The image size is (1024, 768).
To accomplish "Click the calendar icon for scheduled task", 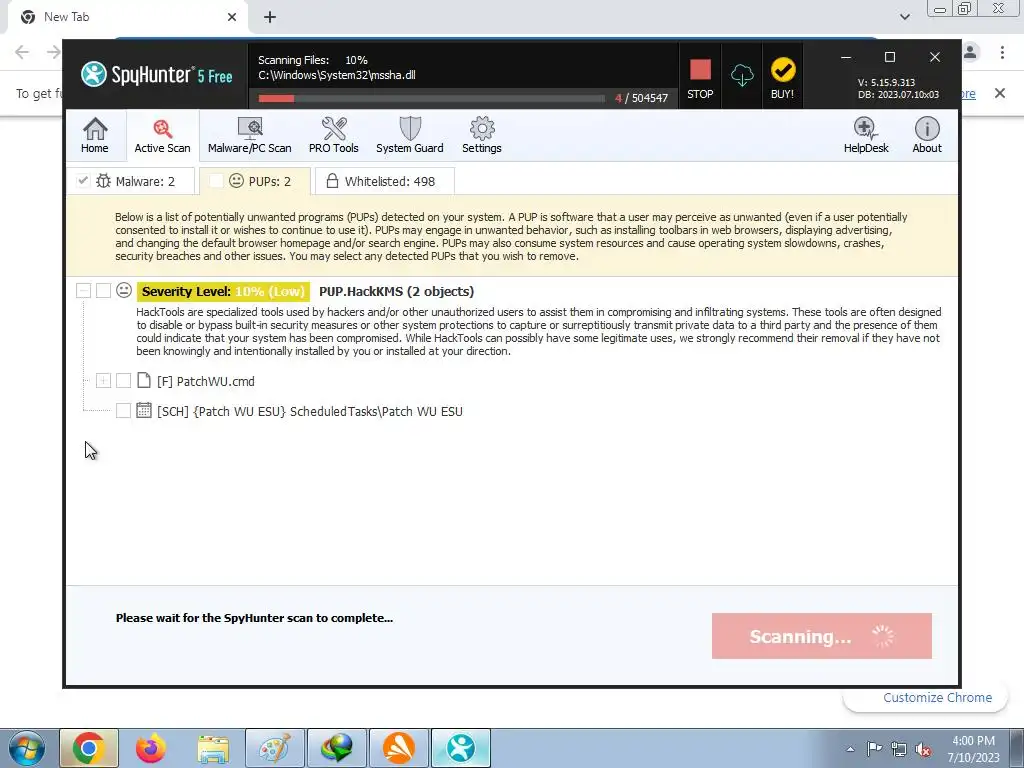I will click(144, 410).
